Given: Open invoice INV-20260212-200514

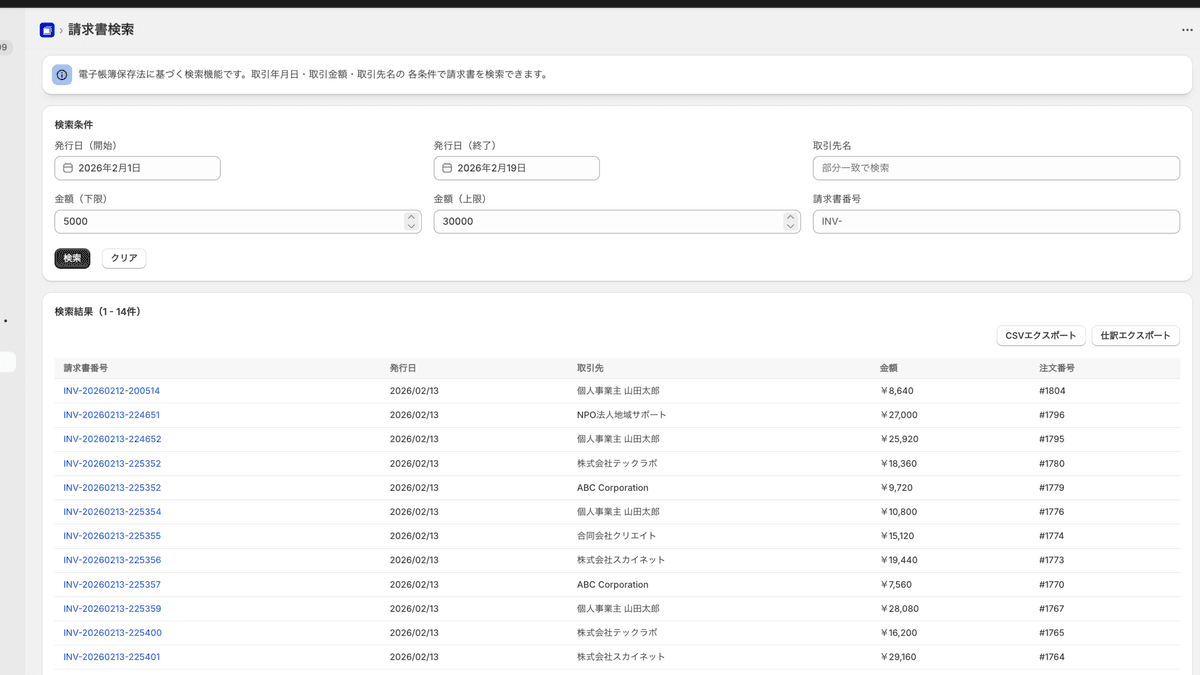Looking at the screenshot, I should pyautogui.click(x=111, y=391).
